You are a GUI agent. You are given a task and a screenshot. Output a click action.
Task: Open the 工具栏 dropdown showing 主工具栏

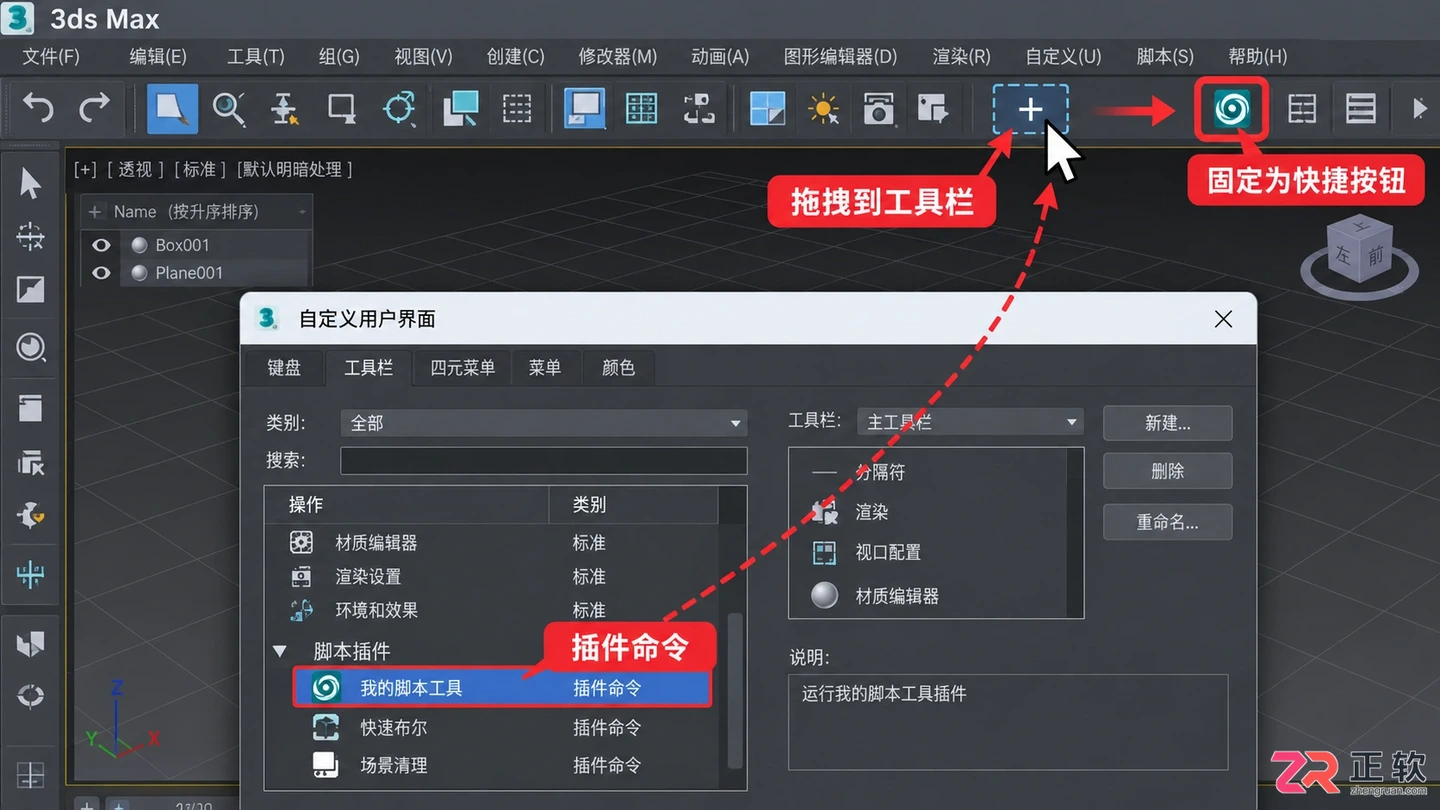click(x=970, y=422)
